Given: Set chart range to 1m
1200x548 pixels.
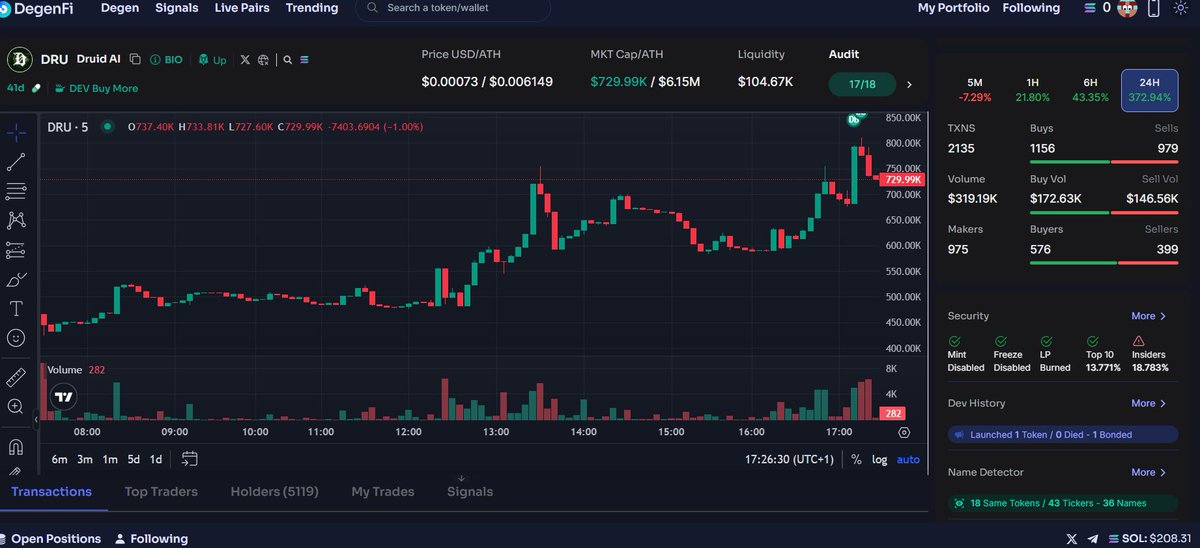Looking at the screenshot, I should [110, 459].
